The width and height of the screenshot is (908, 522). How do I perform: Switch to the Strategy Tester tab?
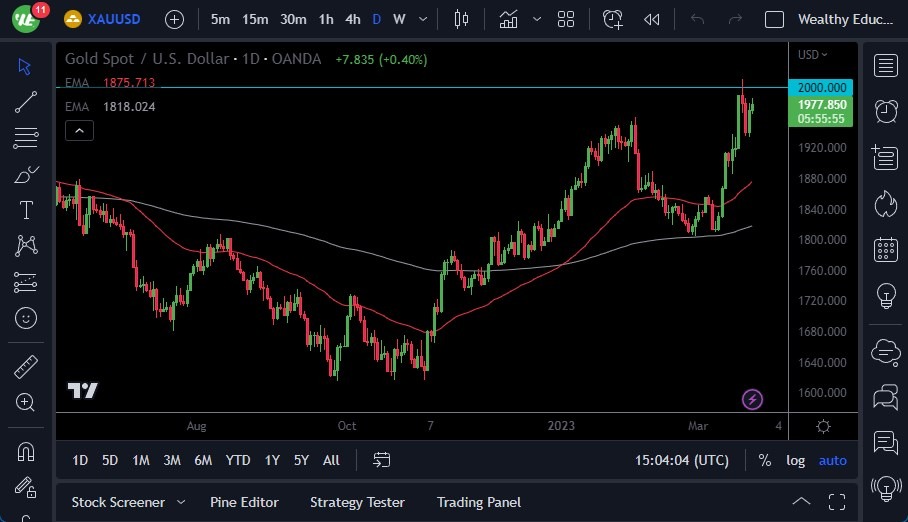pyautogui.click(x=357, y=502)
